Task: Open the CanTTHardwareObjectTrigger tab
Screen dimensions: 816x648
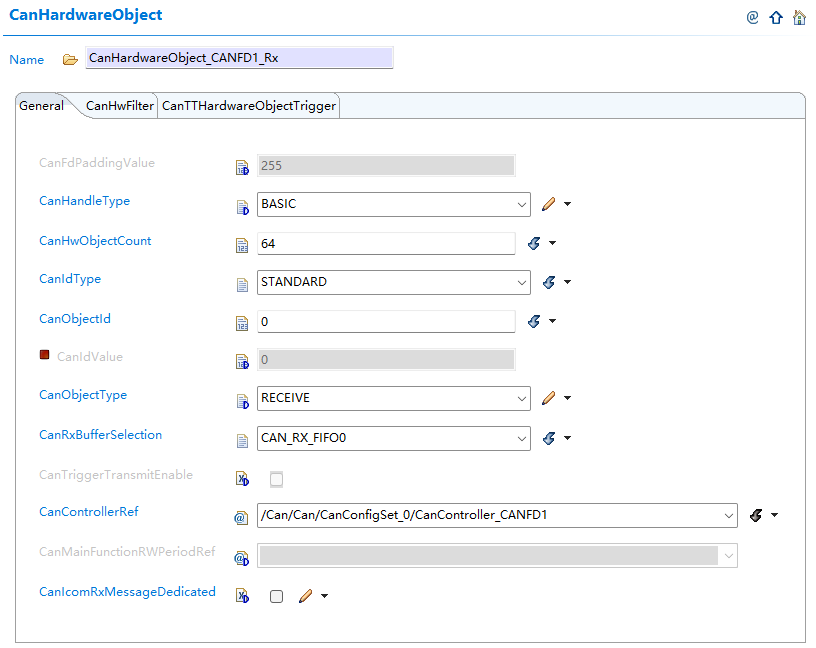Action: 249,106
